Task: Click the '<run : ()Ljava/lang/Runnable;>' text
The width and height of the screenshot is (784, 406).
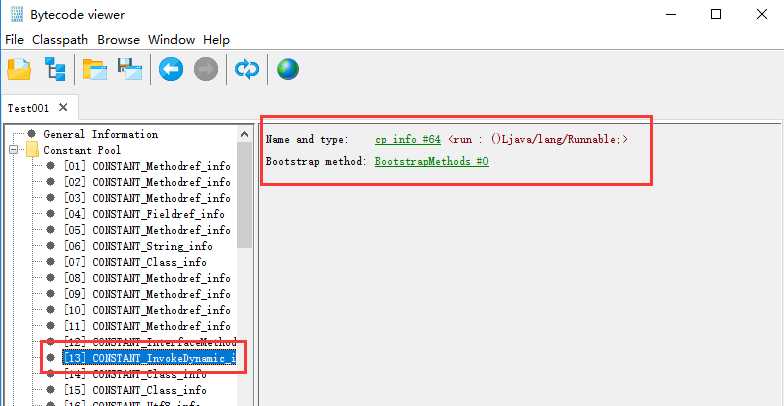Action: (538, 140)
